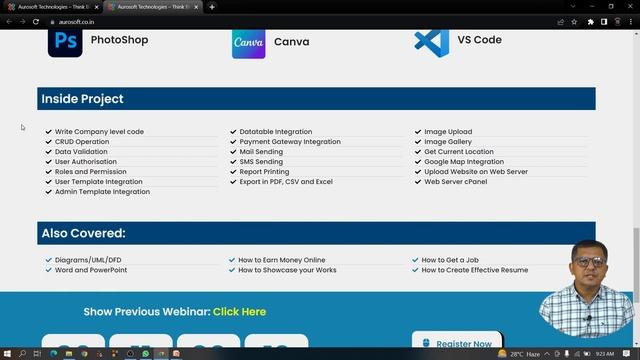Click the PhotoShop label text
The width and height of the screenshot is (640, 360).
point(119,40)
